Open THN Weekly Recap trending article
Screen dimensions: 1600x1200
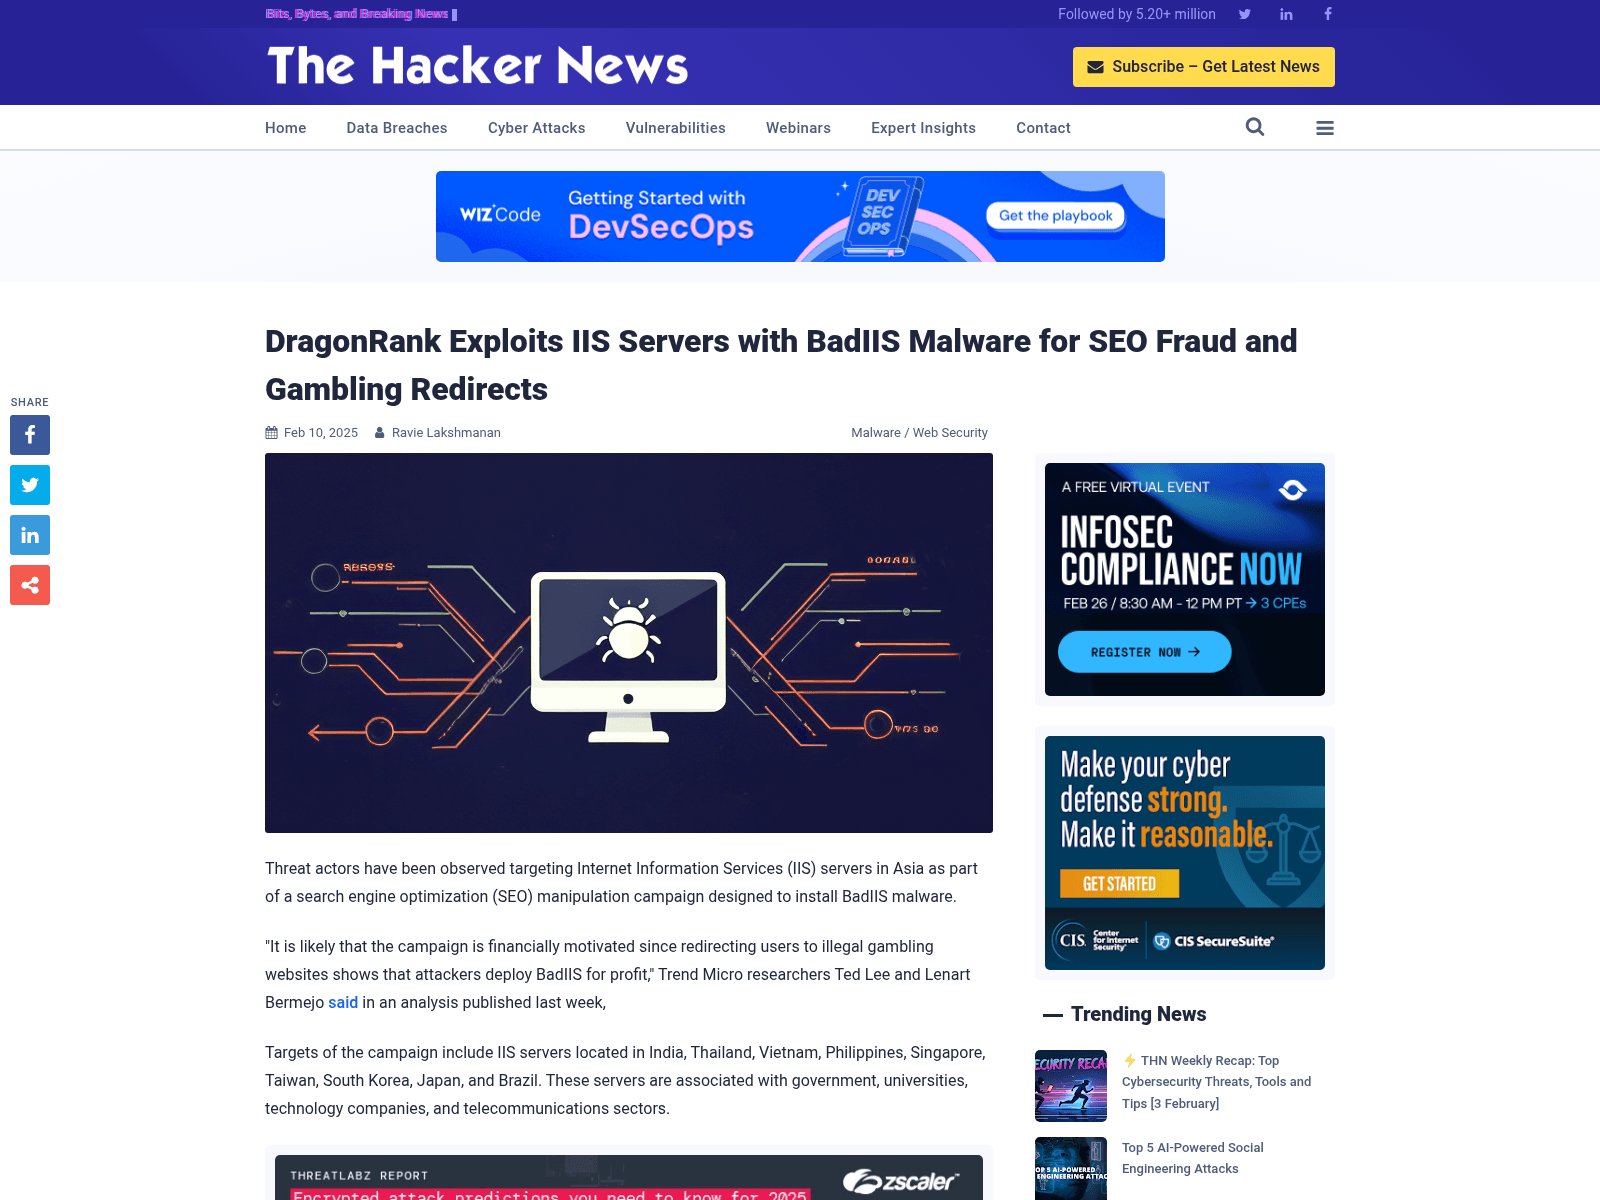point(1216,1082)
